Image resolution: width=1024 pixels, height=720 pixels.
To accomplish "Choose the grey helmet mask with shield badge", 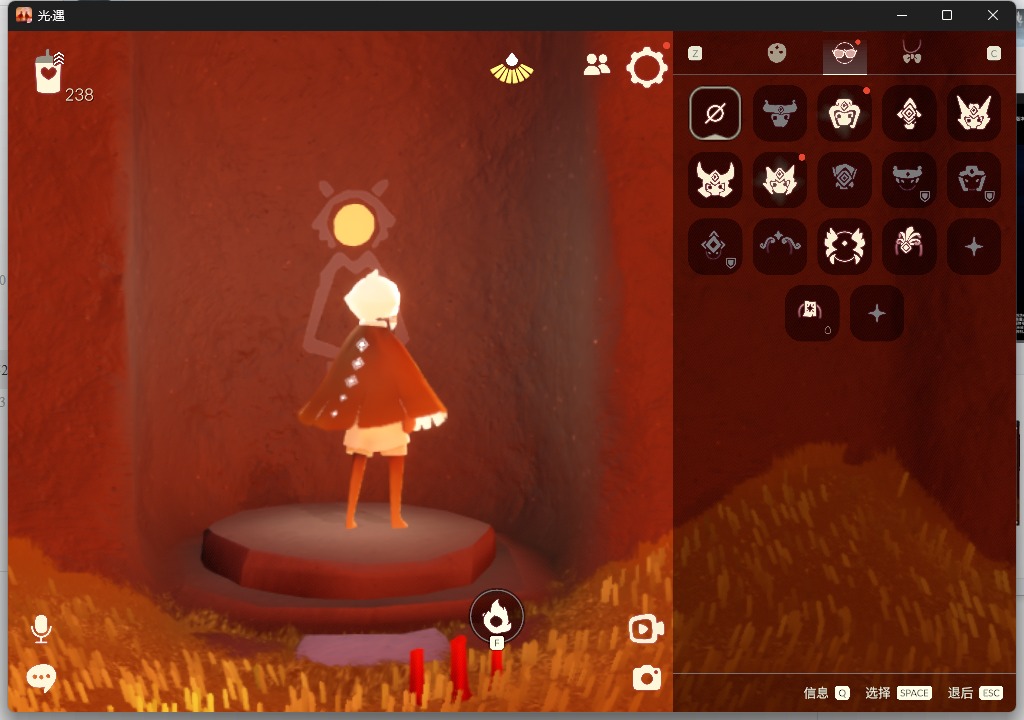I will (x=973, y=180).
